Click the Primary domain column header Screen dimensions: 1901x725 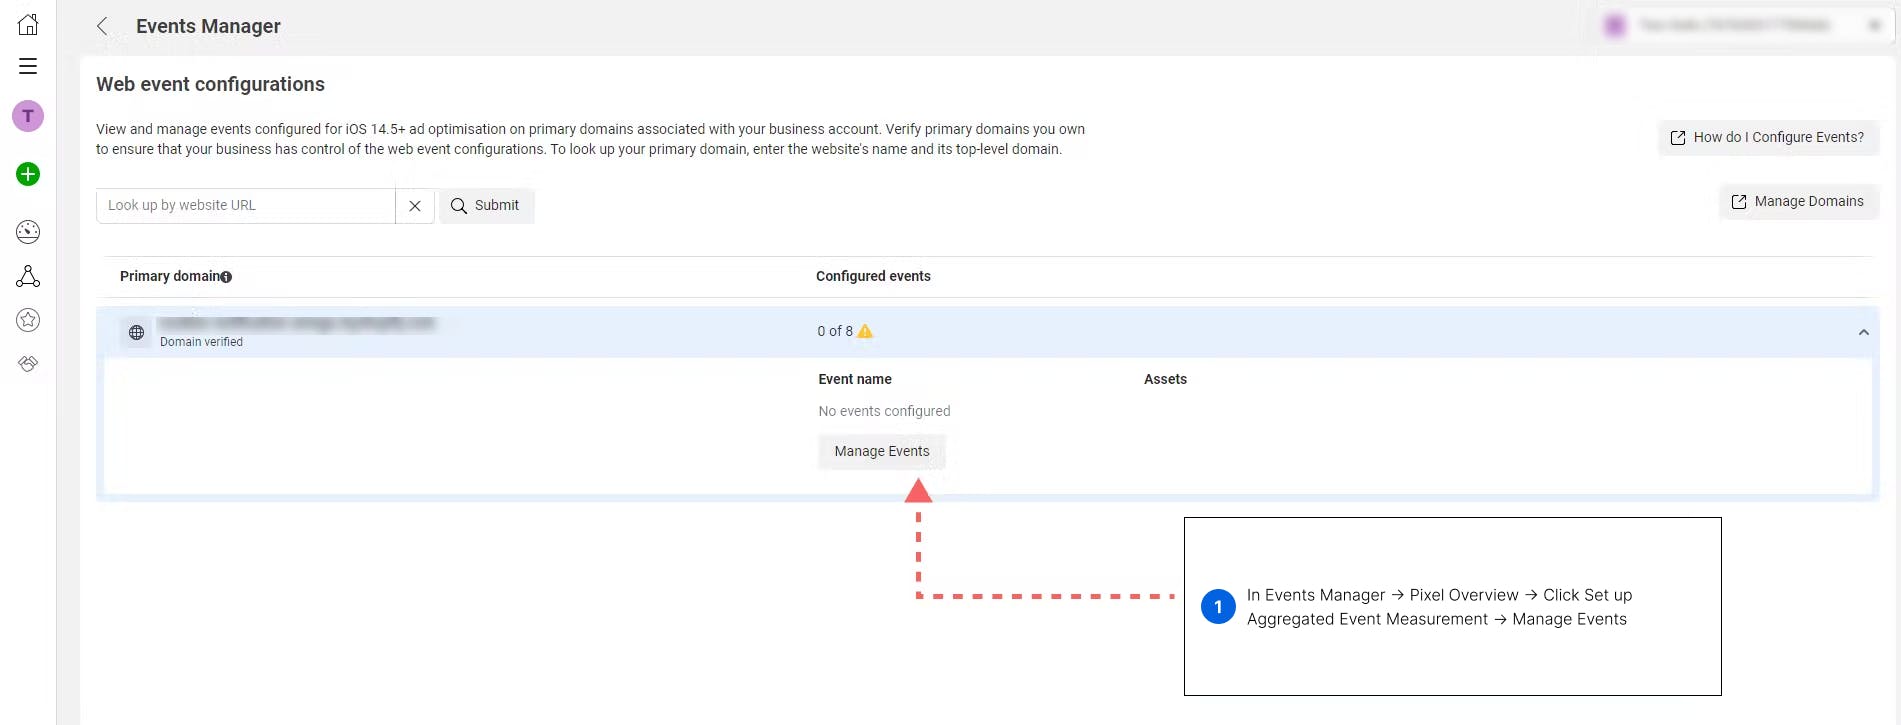tap(169, 276)
